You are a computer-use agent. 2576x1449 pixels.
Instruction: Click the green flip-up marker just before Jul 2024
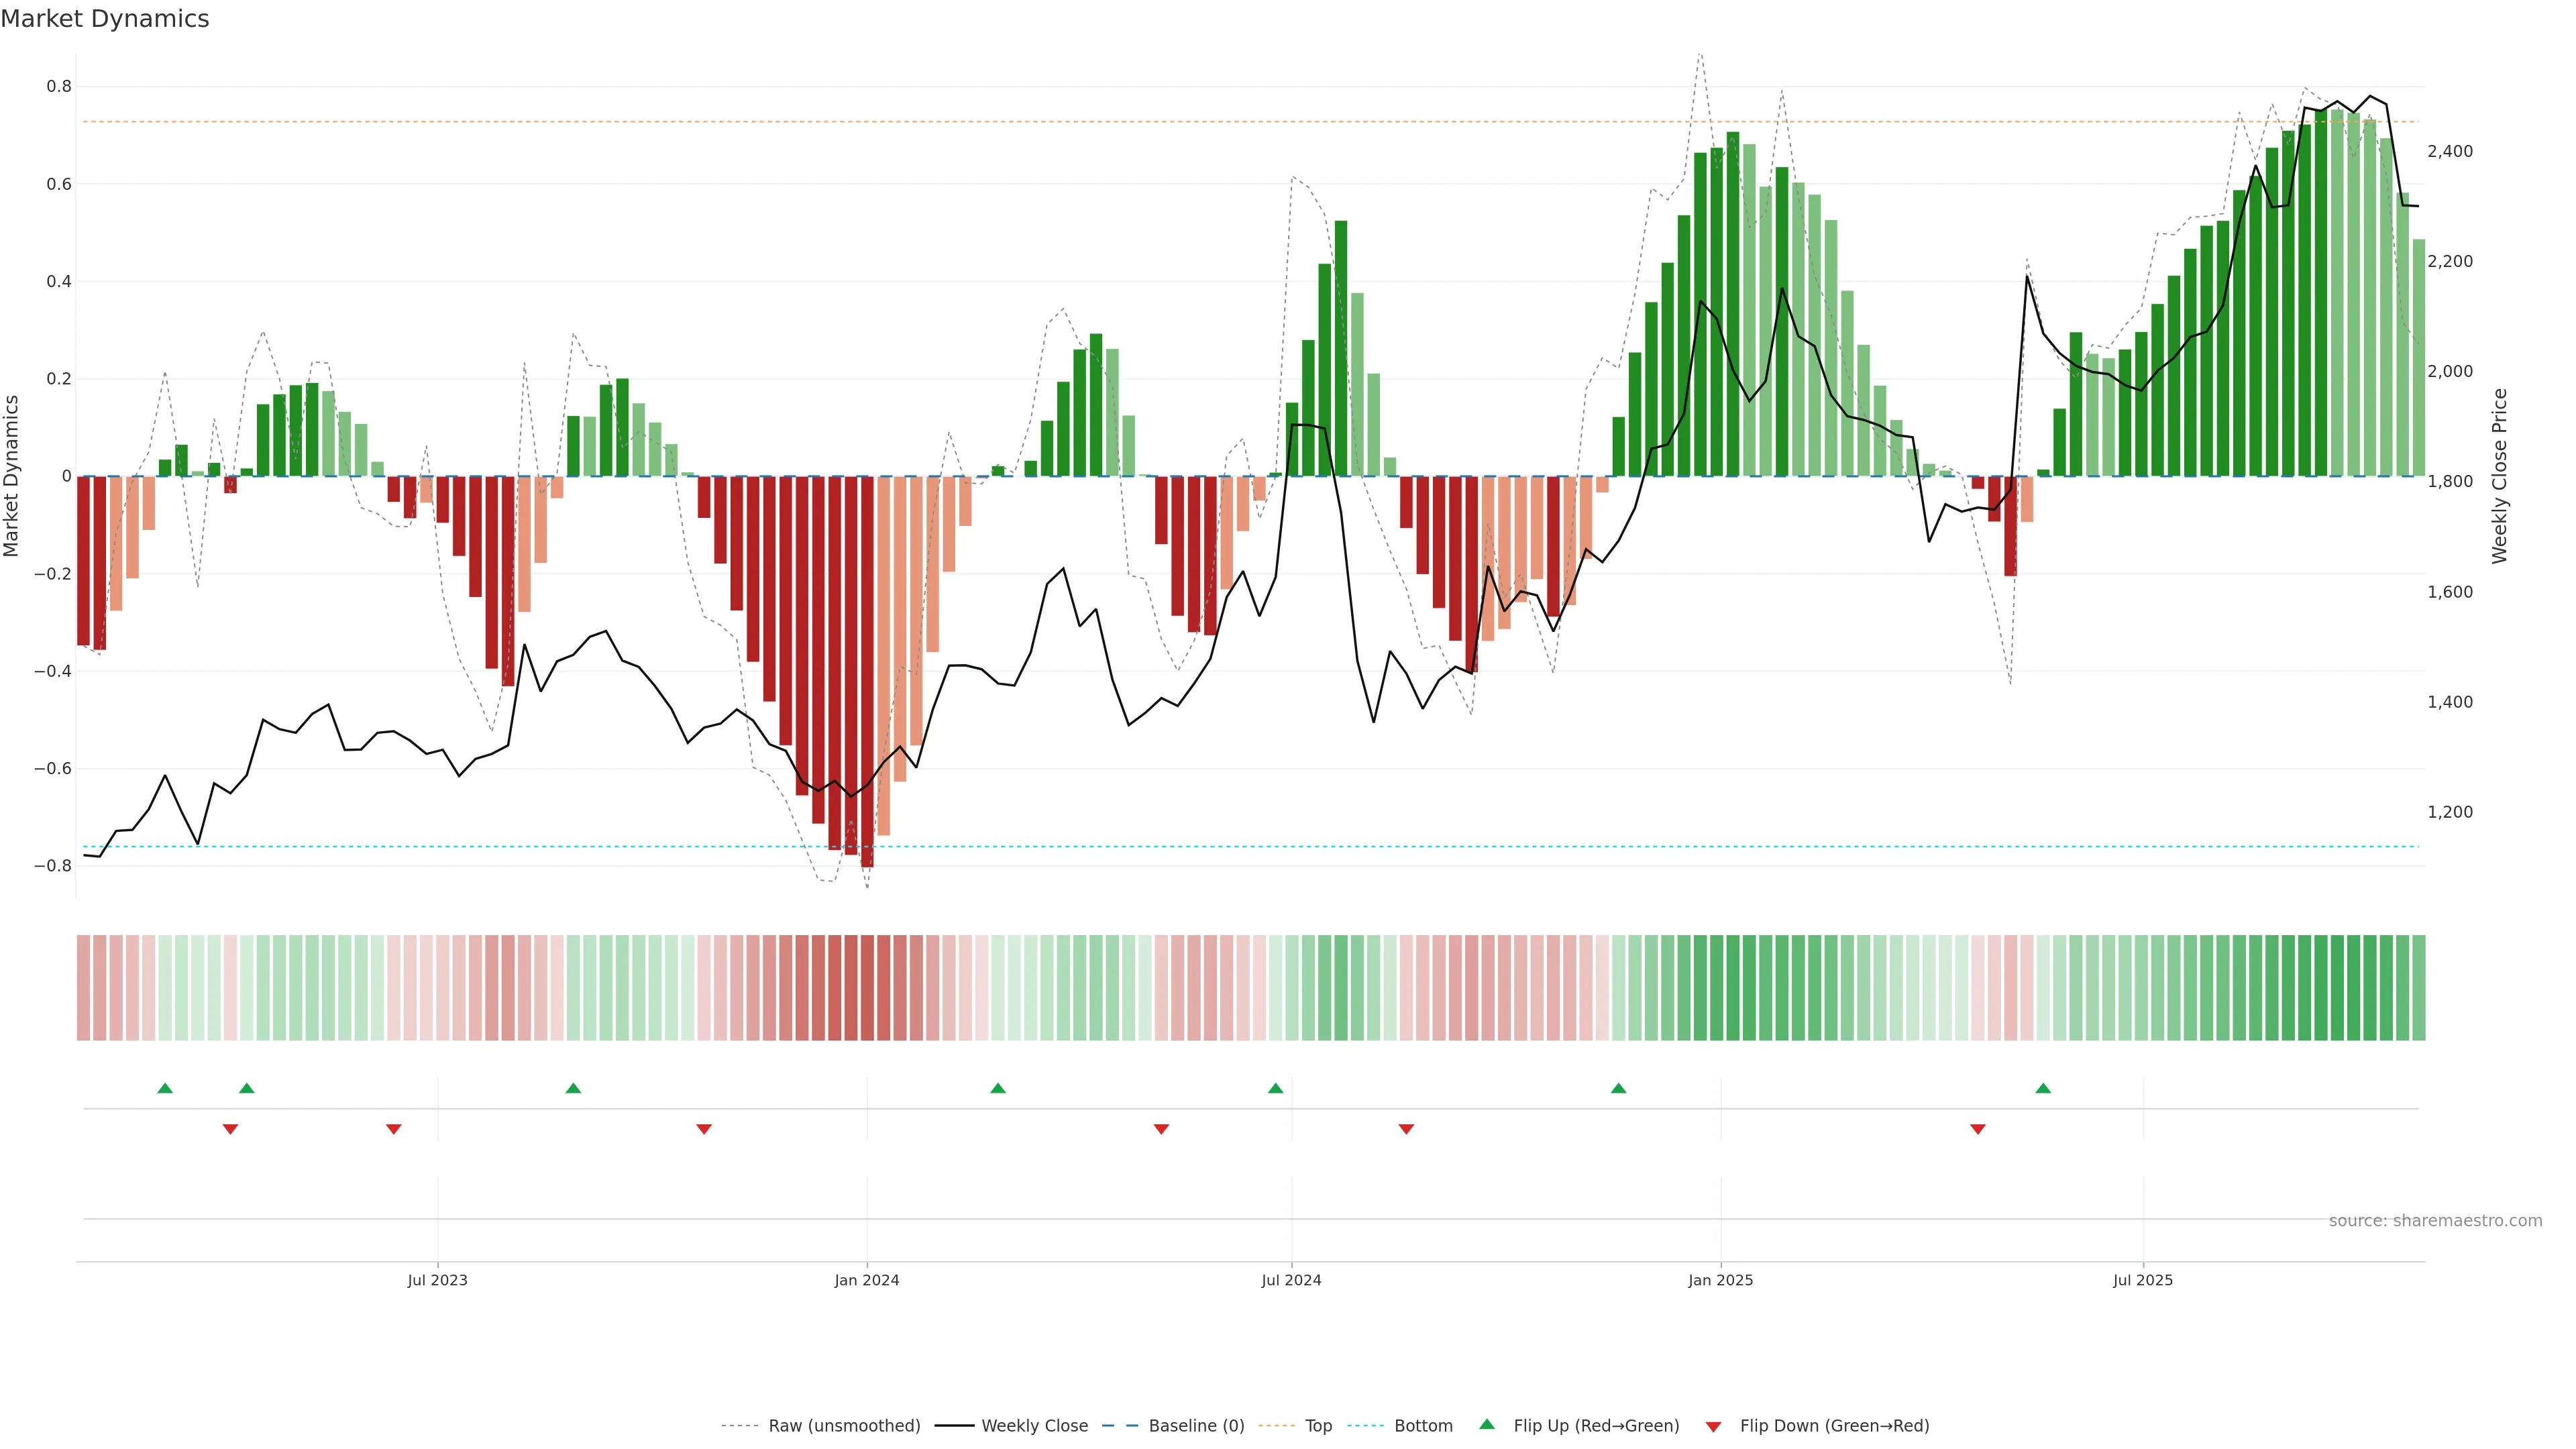(1275, 1088)
